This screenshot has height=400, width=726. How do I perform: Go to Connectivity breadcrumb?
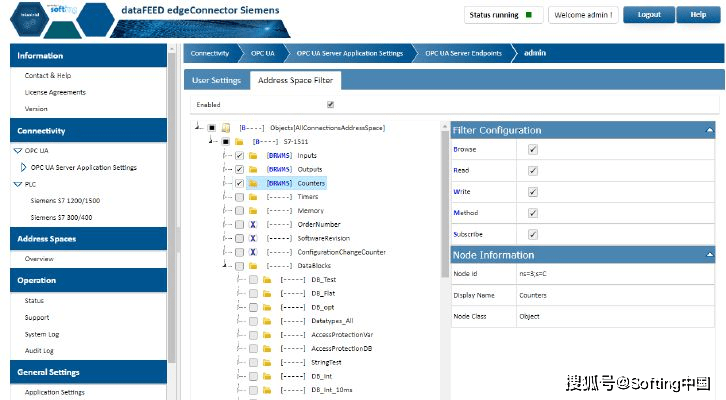click(x=210, y=53)
